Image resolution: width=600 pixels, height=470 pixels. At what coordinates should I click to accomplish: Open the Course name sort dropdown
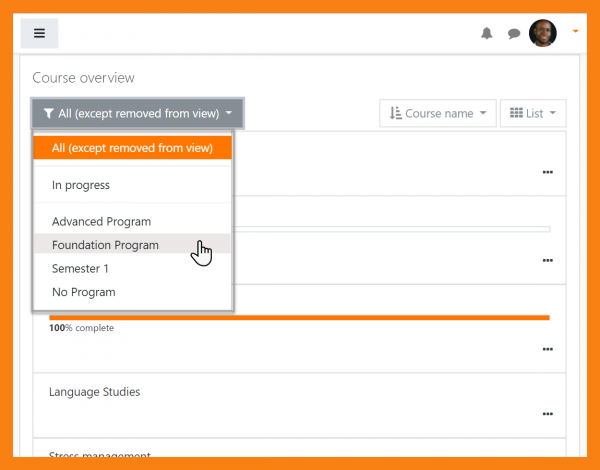(x=438, y=113)
